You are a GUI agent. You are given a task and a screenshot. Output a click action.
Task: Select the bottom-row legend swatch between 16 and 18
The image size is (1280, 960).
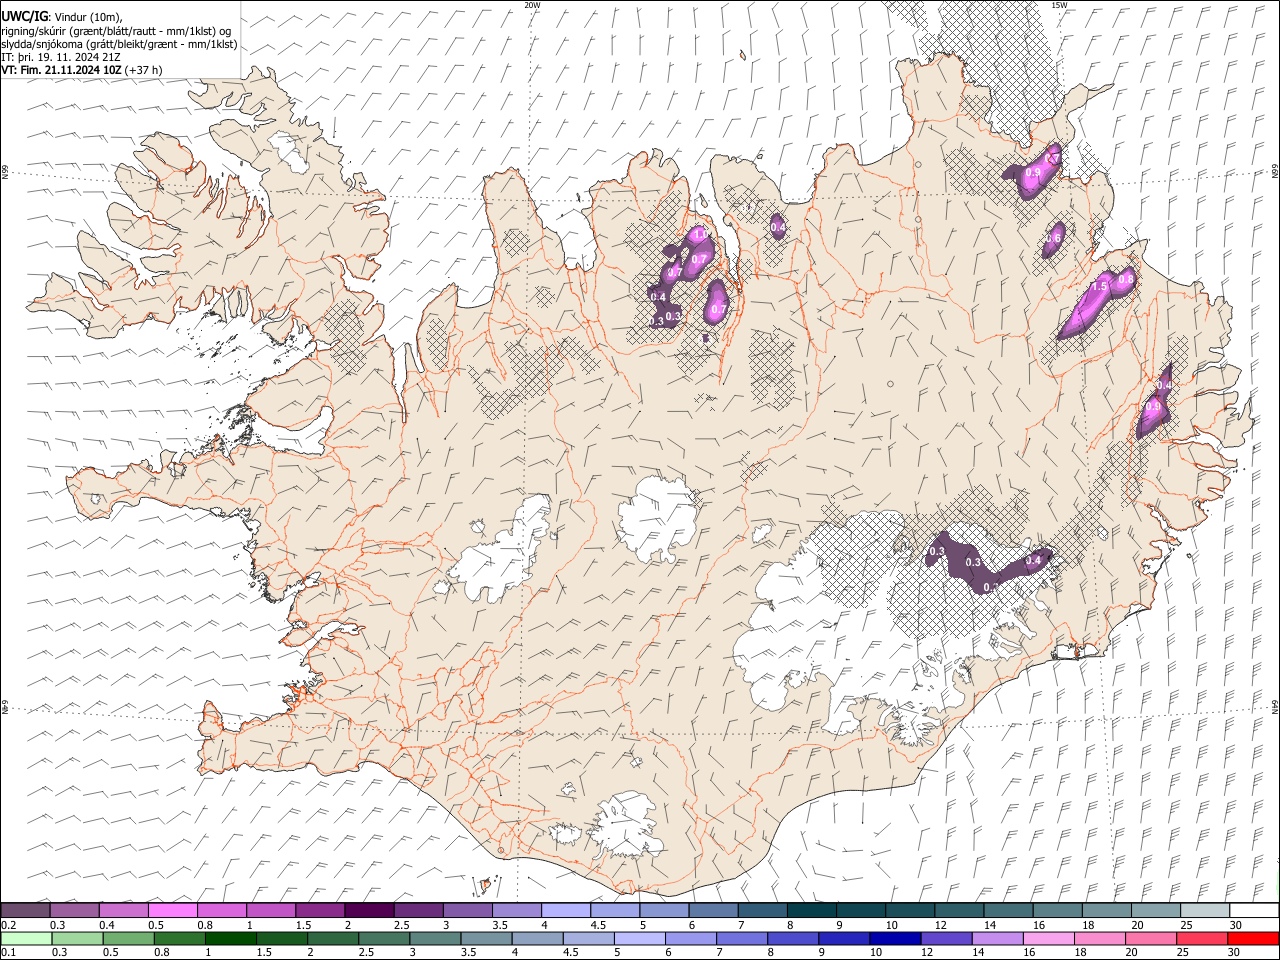[1050, 938]
